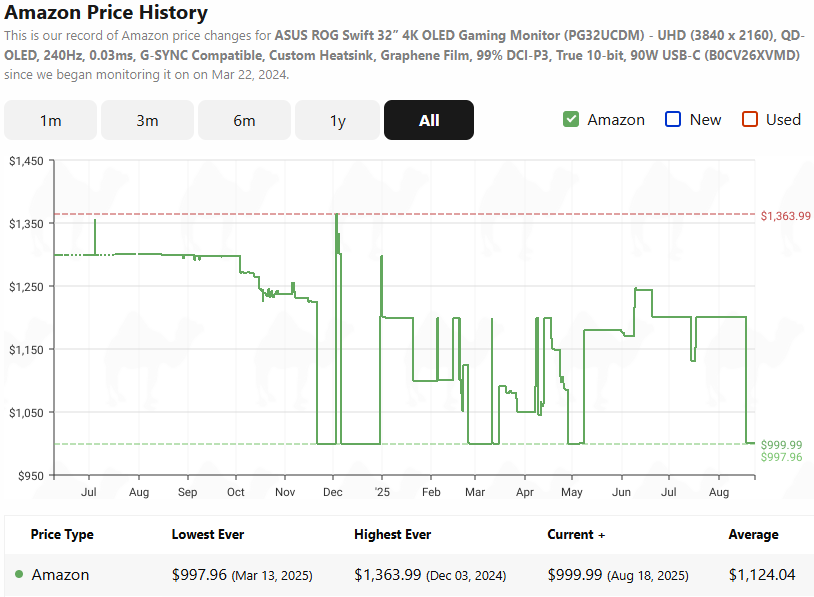Select the 1y time range tab

pos(337,120)
